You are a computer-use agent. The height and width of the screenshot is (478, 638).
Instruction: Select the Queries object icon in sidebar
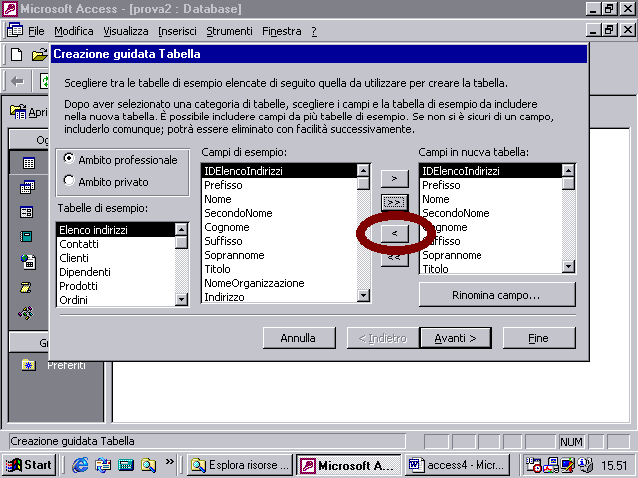pos(28,187)
